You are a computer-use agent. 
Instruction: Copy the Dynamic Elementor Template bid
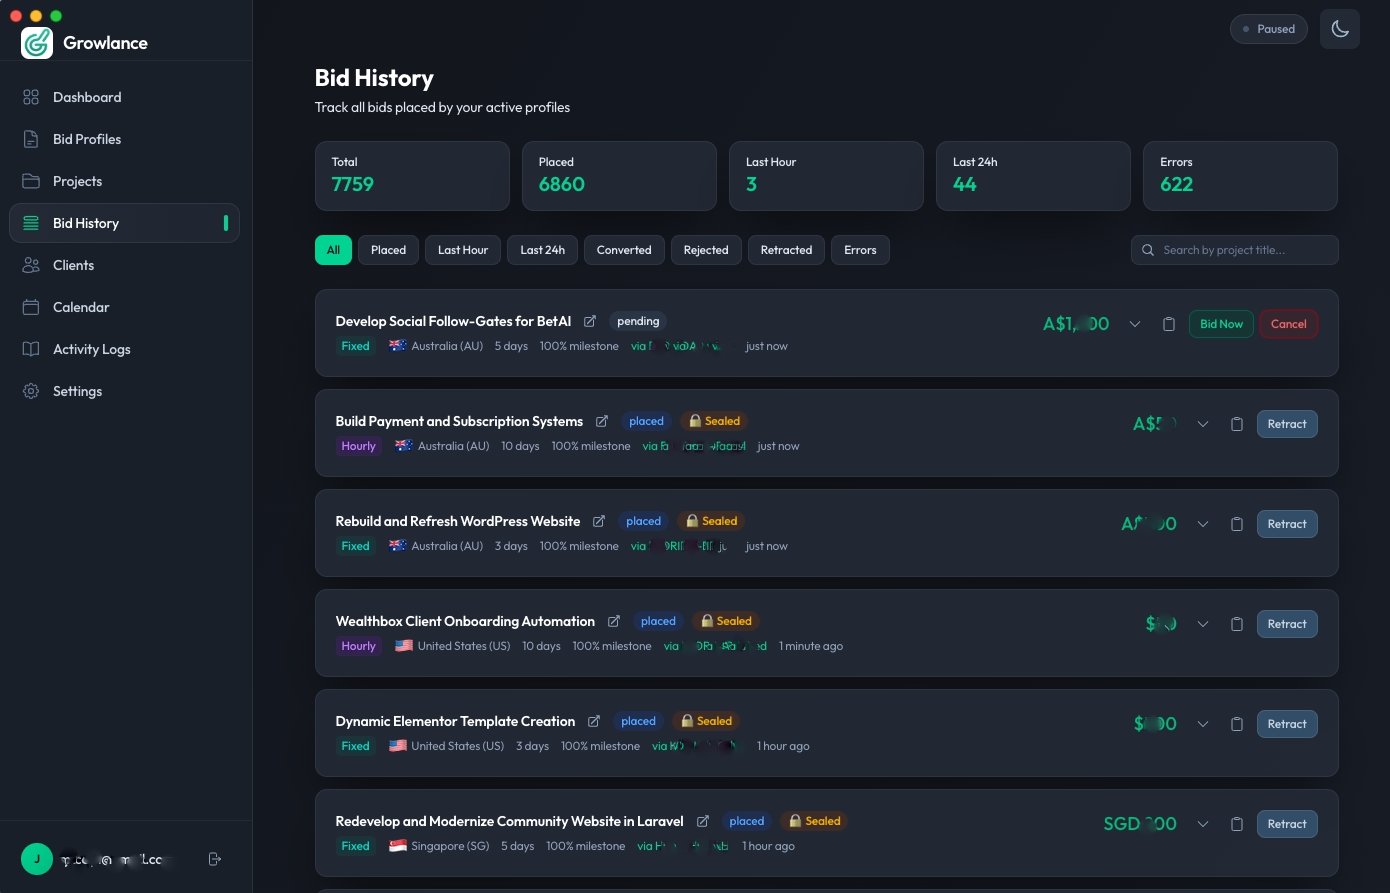tap(1236, 724)
